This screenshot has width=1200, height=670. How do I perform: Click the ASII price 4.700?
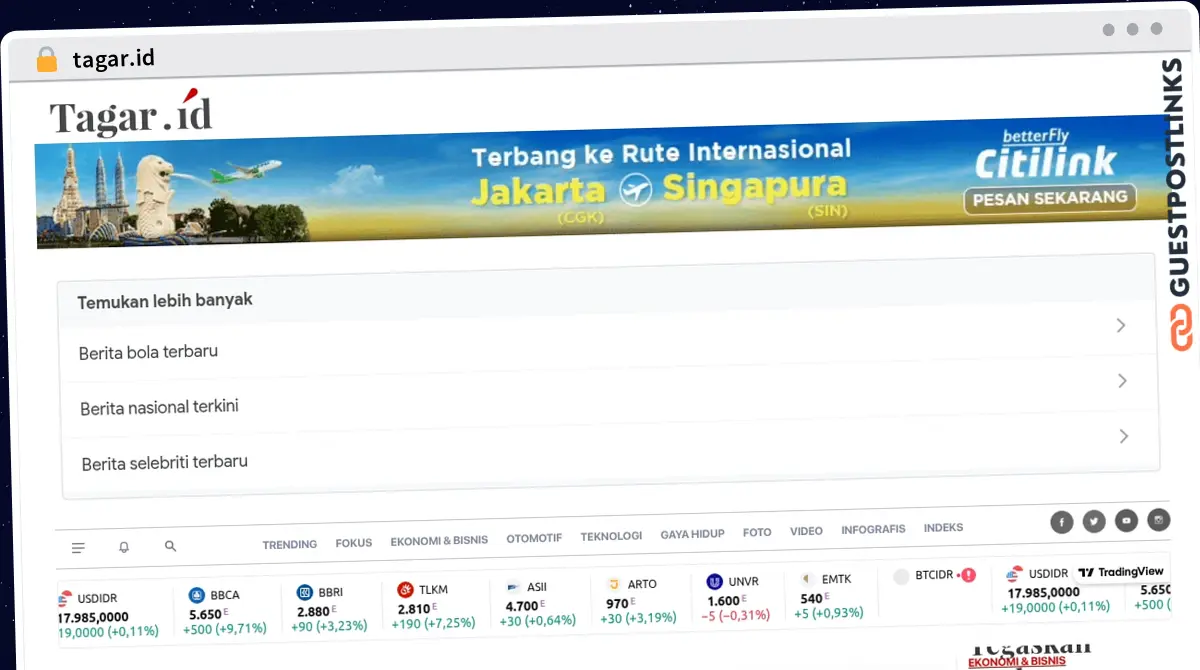pyautogui.click(x=522, y=606)
